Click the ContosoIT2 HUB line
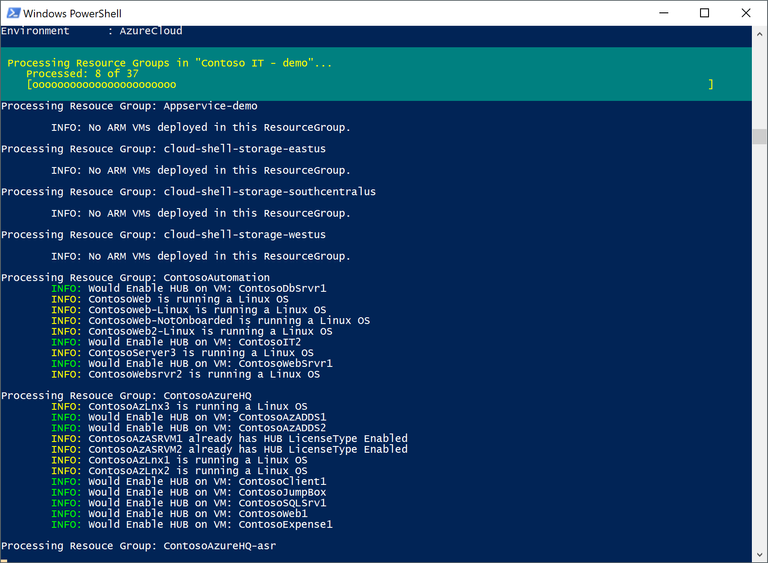Screen dimensions: 768x563 176,342
